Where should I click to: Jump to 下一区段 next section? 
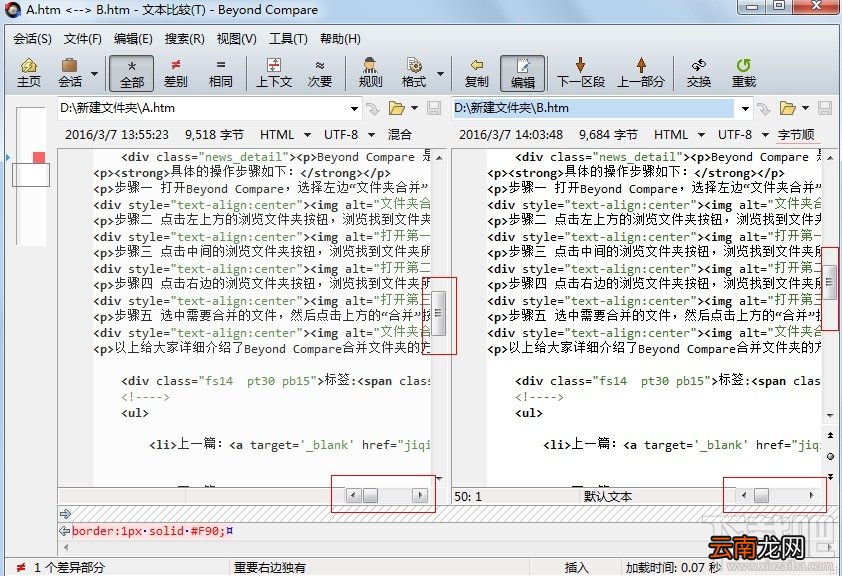coord(580,73)
